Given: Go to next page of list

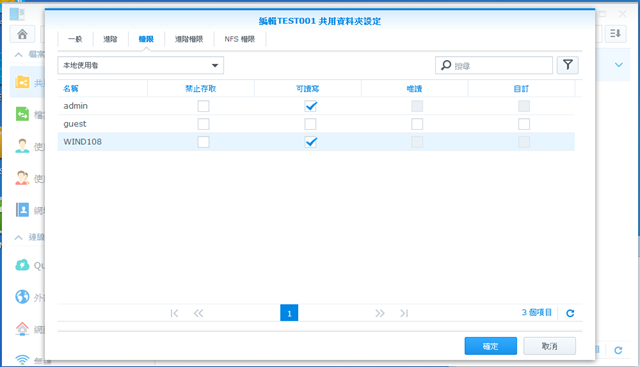Looking at the screenshot, I should coord(380,313).
